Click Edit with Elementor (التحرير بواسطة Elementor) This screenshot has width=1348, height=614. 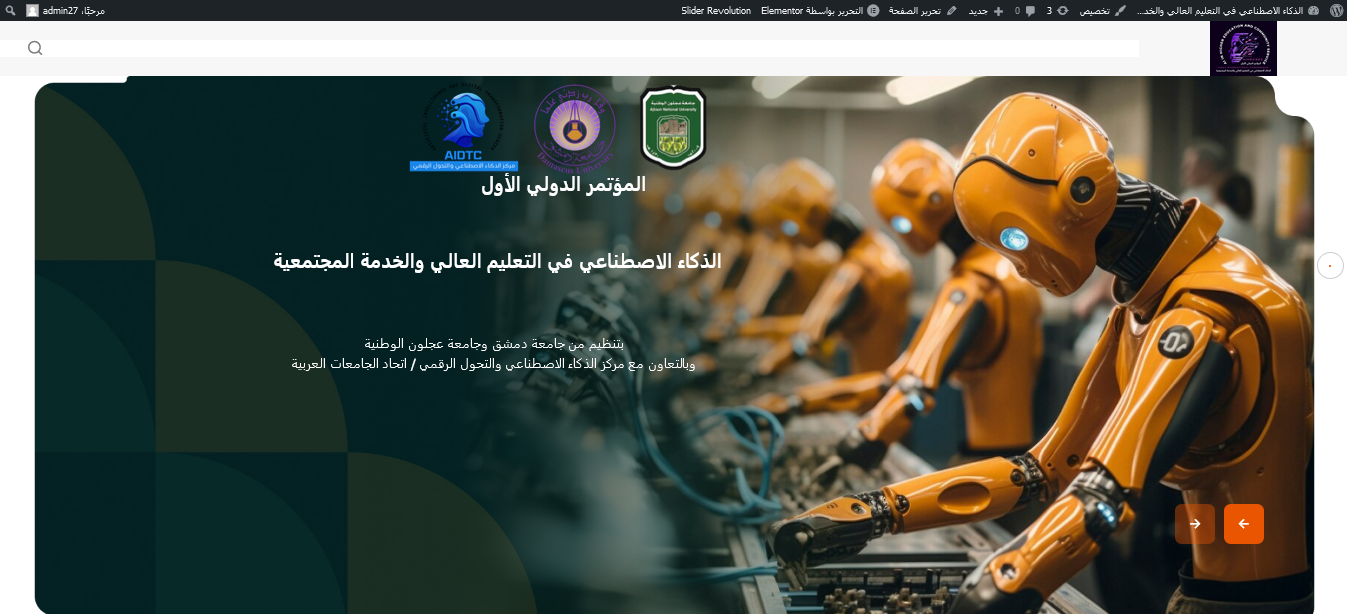tap(820, 10)
